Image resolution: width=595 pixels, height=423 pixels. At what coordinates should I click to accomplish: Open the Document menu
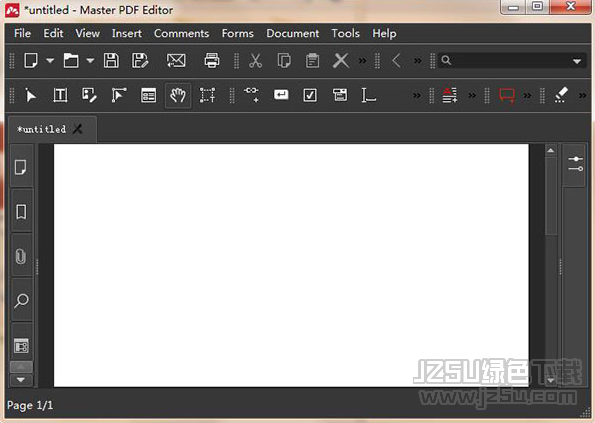tap(293, 34)
